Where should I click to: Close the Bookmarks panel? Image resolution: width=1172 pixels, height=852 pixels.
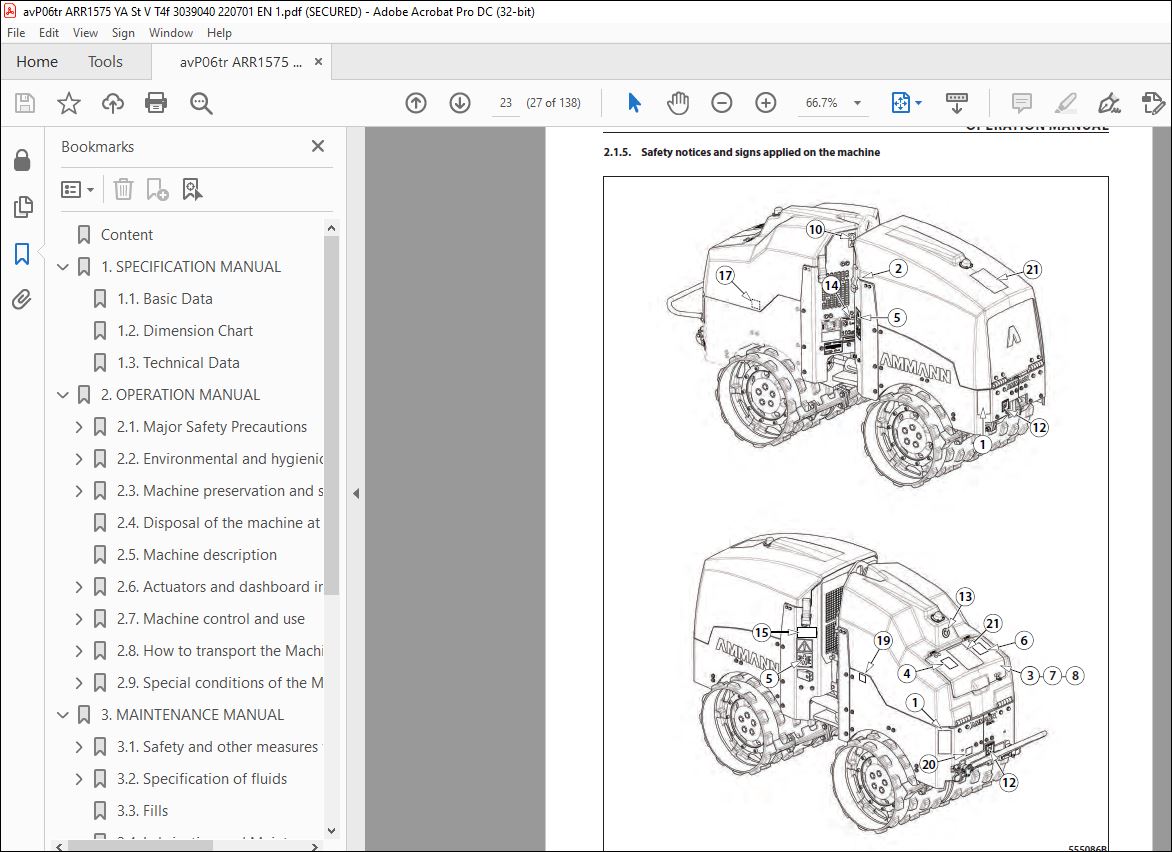click(318, 146)
